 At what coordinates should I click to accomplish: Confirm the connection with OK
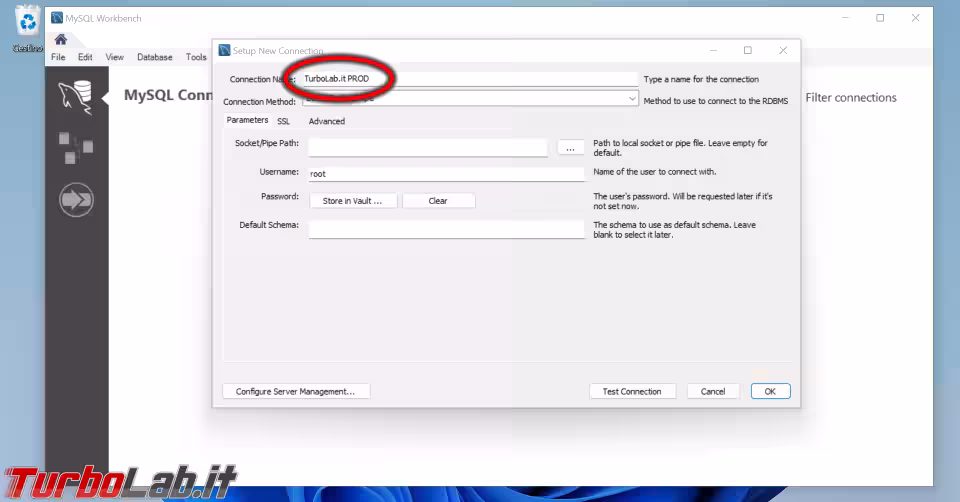[770, 391]
